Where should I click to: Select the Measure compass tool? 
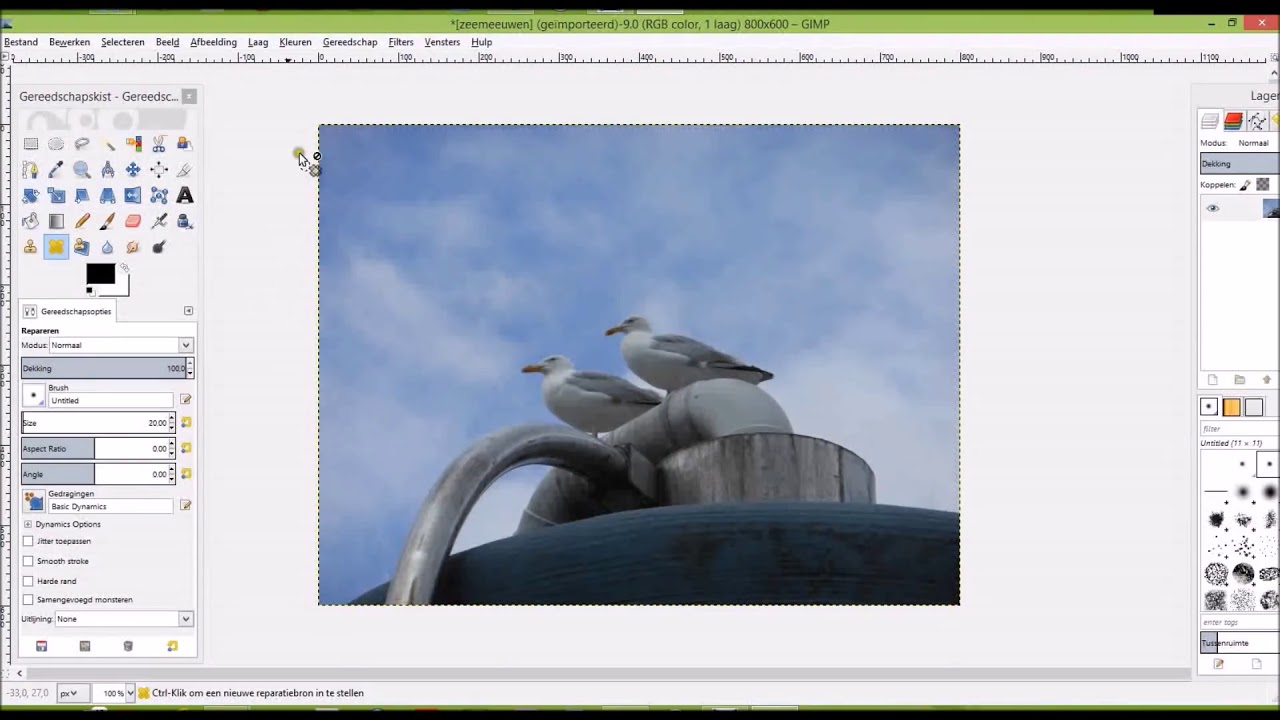coord(108,170)
